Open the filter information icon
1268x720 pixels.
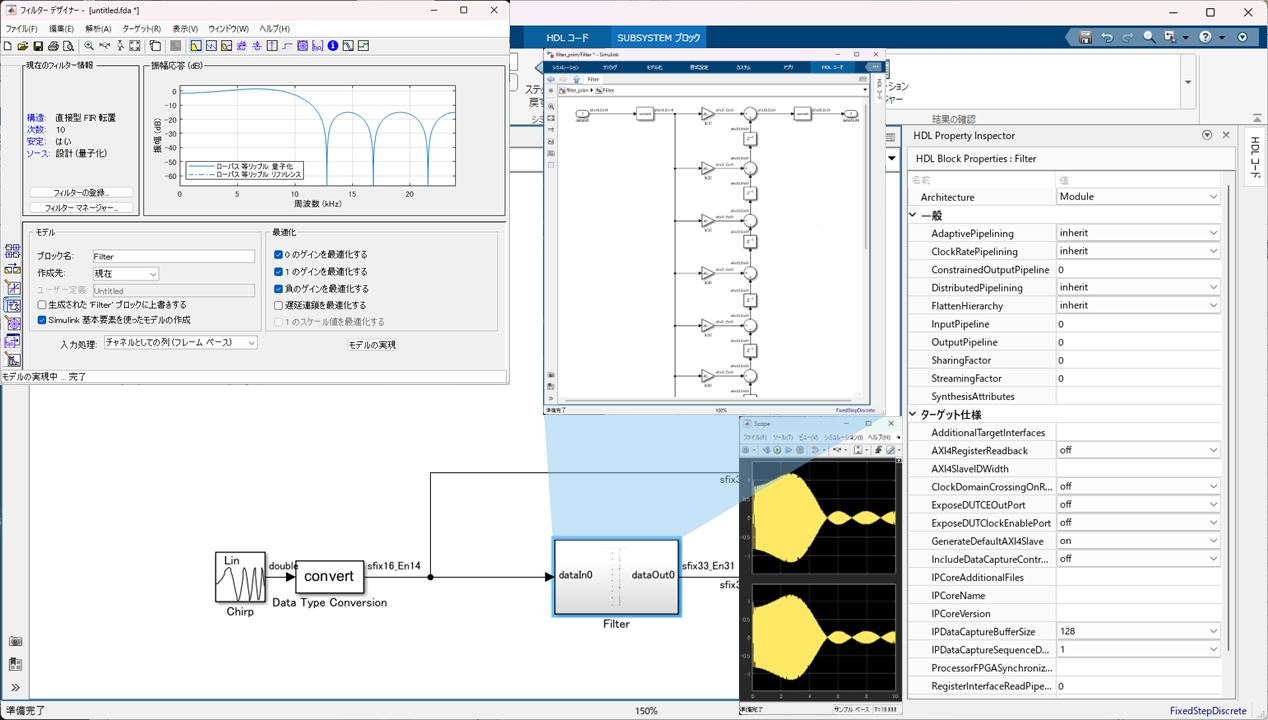click(x=333, y=46)
